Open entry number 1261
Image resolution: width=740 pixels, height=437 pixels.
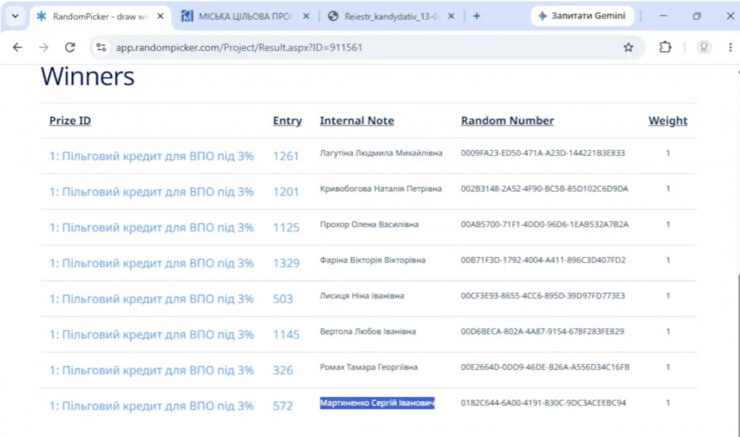286,156
